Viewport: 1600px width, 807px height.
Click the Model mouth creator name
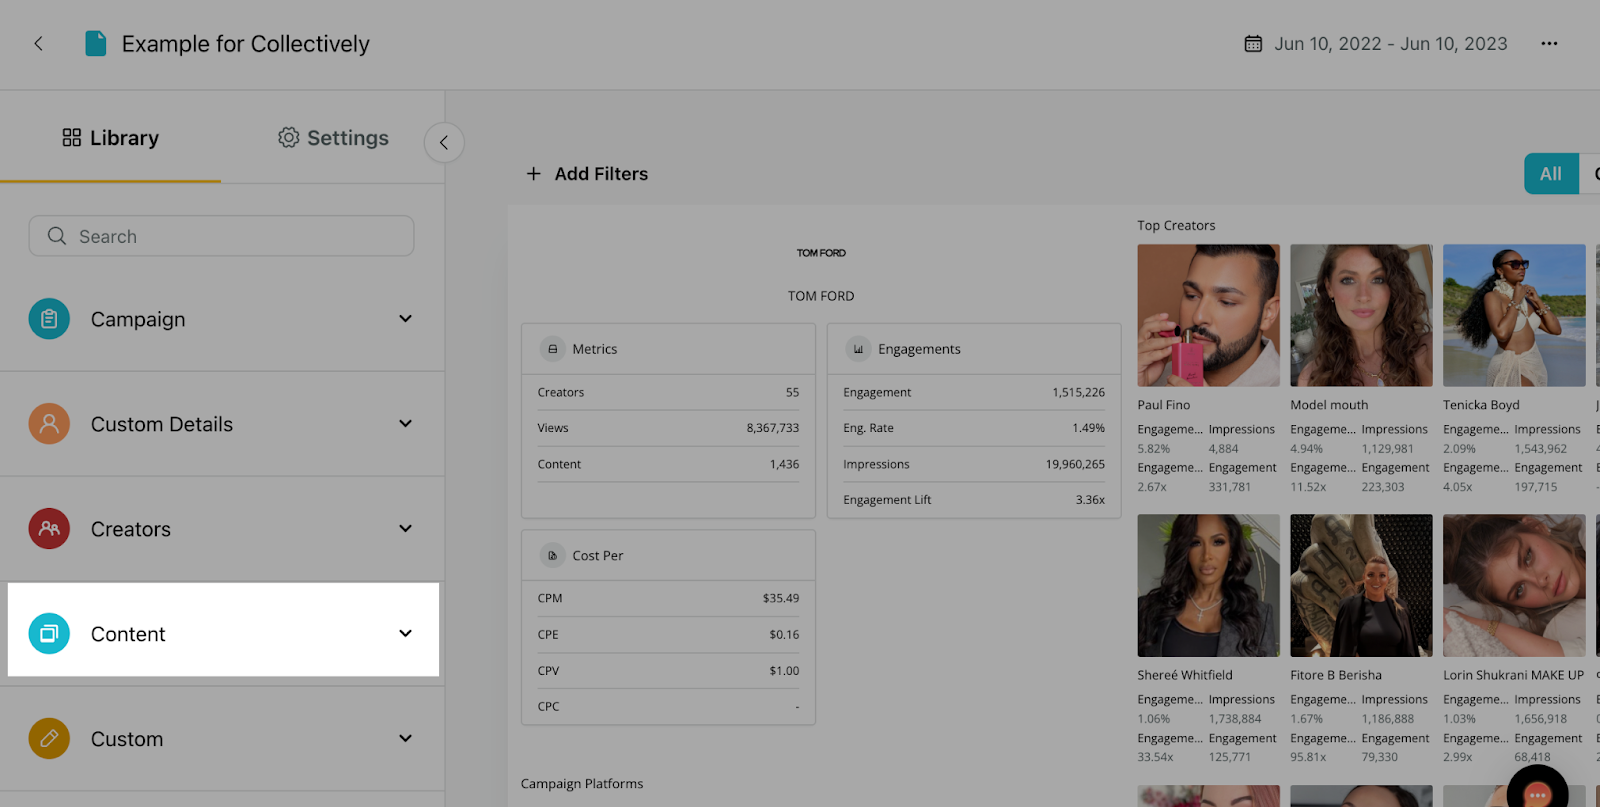(x=1329, y=405)
